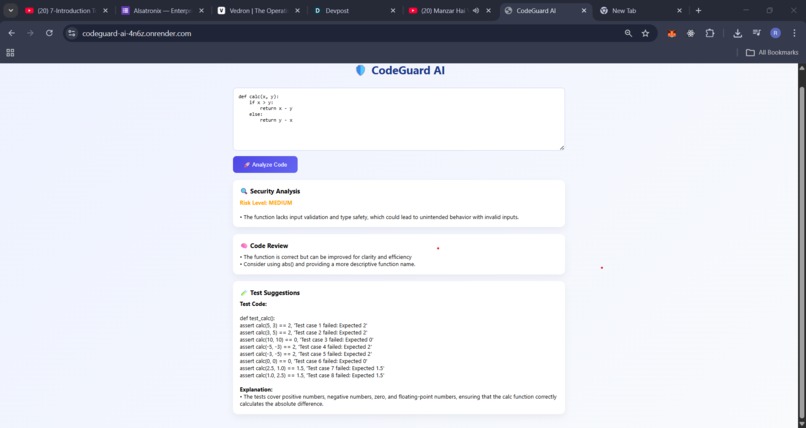
Task: Click the page scrollbar up arrow
Action: tap(801, 67)
